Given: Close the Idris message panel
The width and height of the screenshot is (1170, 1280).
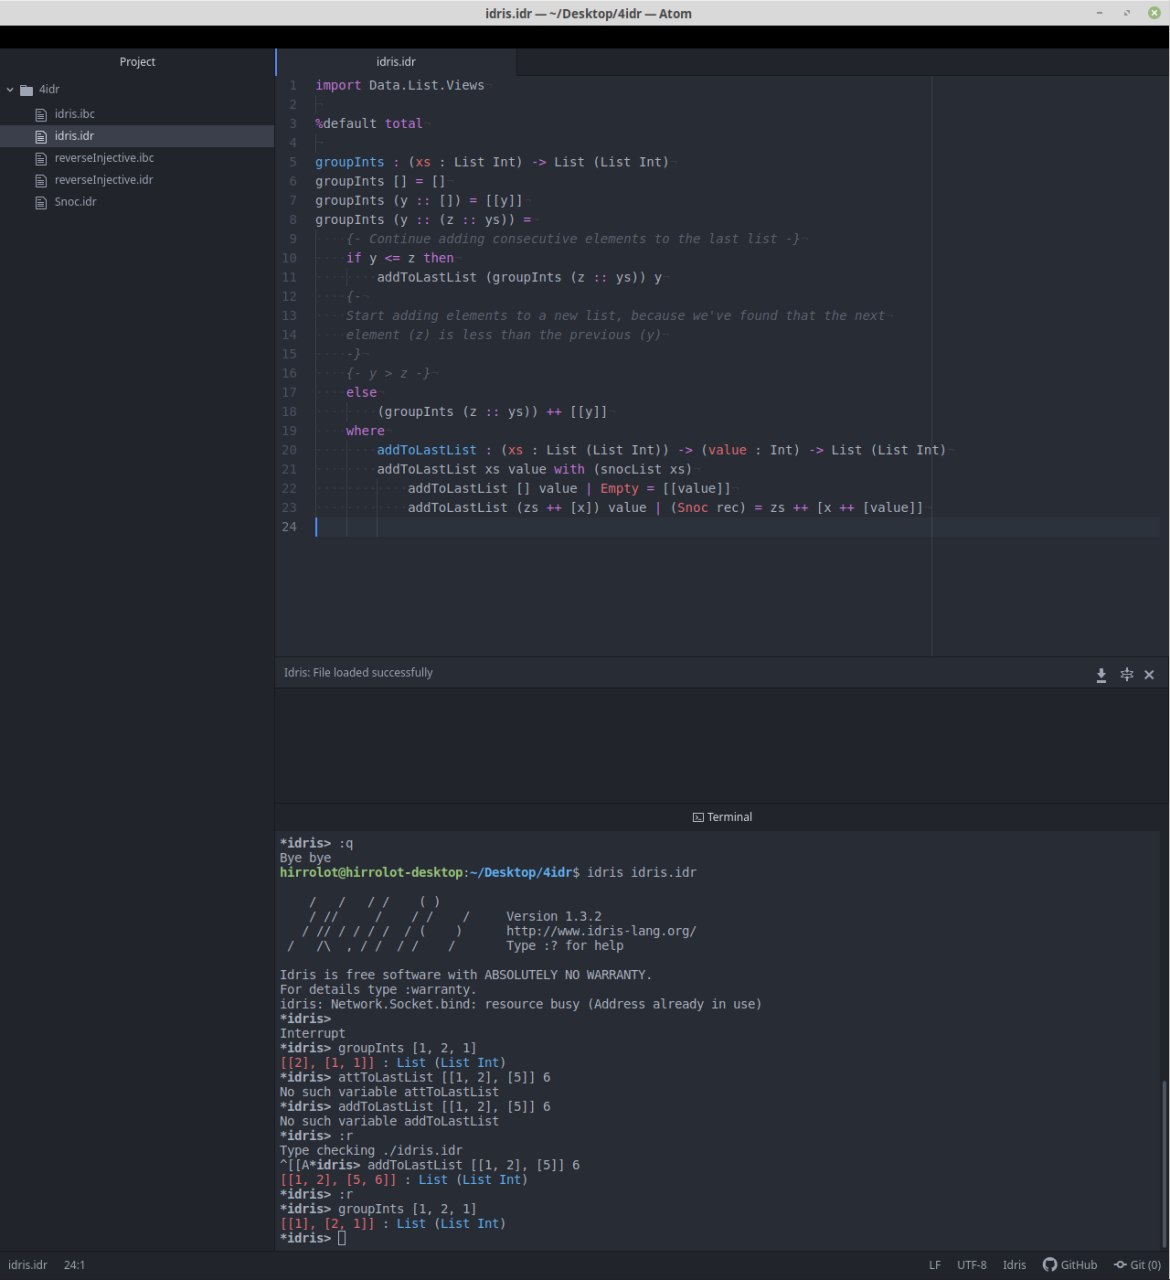Looking at the screenshot, I should tap(1149, 675).
